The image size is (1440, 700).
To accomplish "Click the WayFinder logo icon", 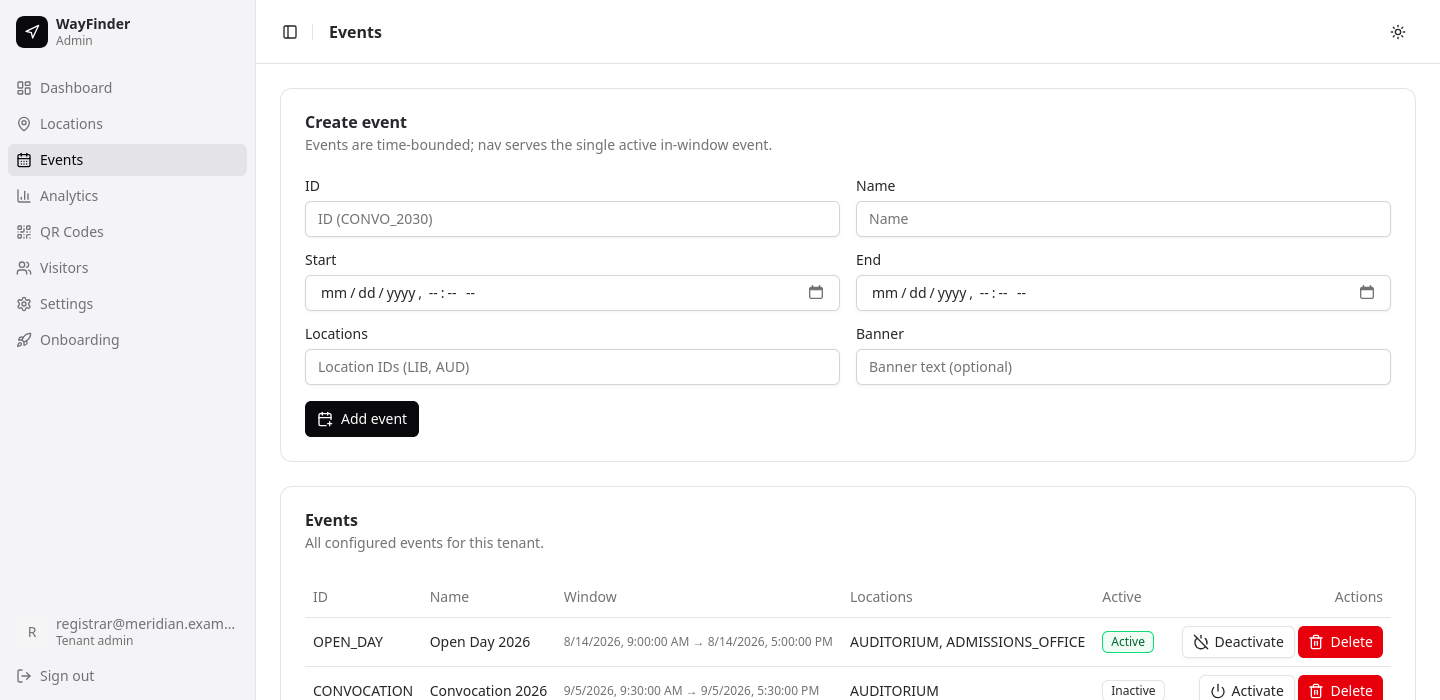I will [x=32, y=32].
